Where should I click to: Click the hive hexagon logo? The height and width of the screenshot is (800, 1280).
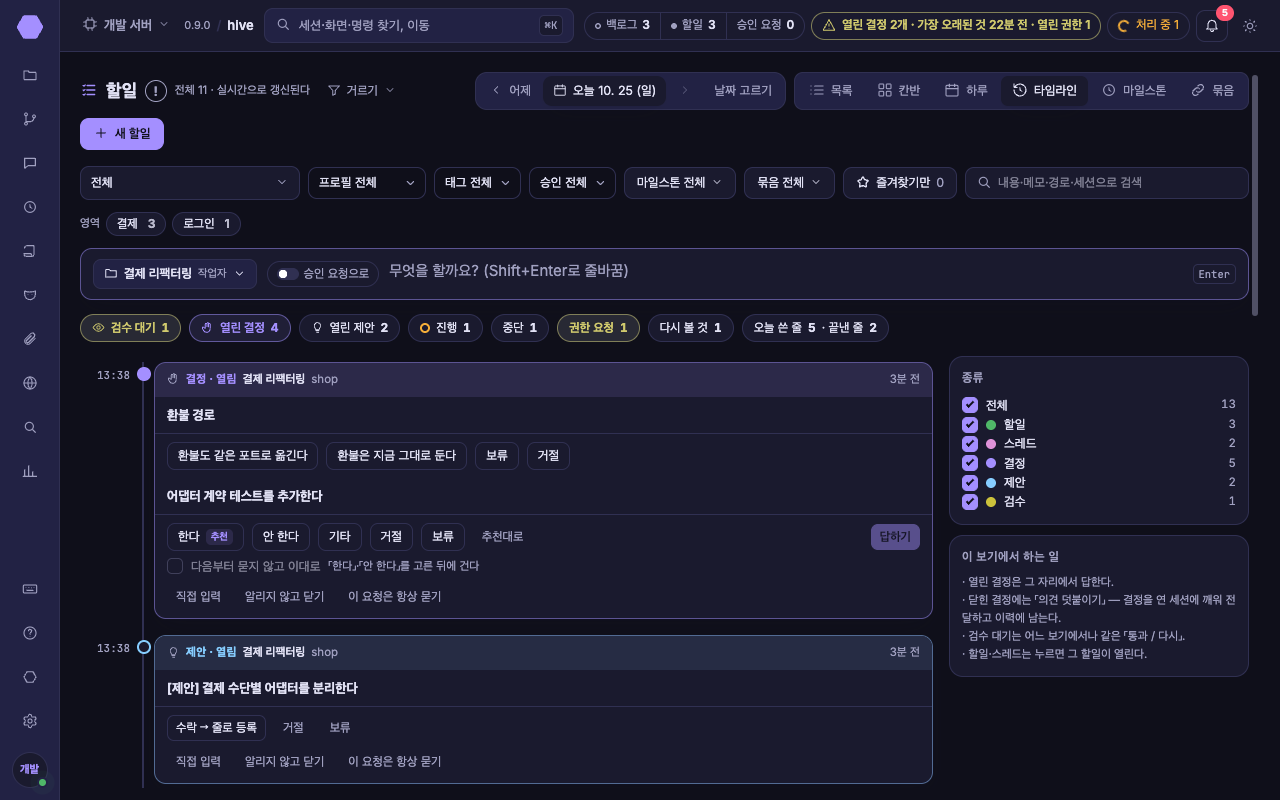tap(30, 27)
